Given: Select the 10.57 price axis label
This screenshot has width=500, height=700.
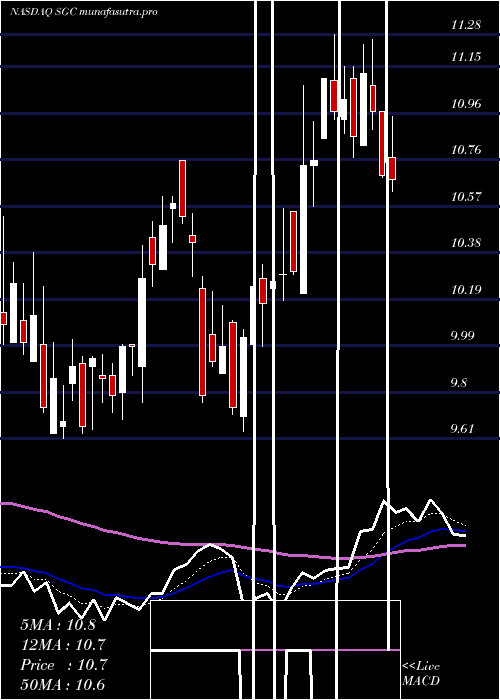Looking at the screenshot, I should (466, 196).
